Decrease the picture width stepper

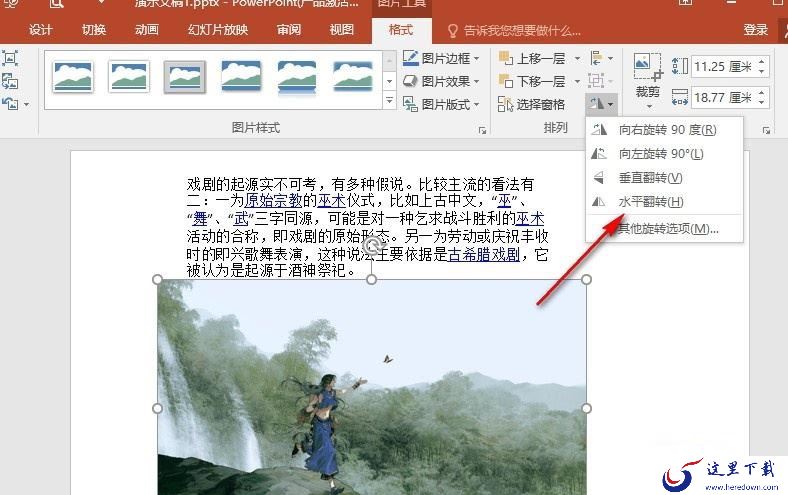762,103
